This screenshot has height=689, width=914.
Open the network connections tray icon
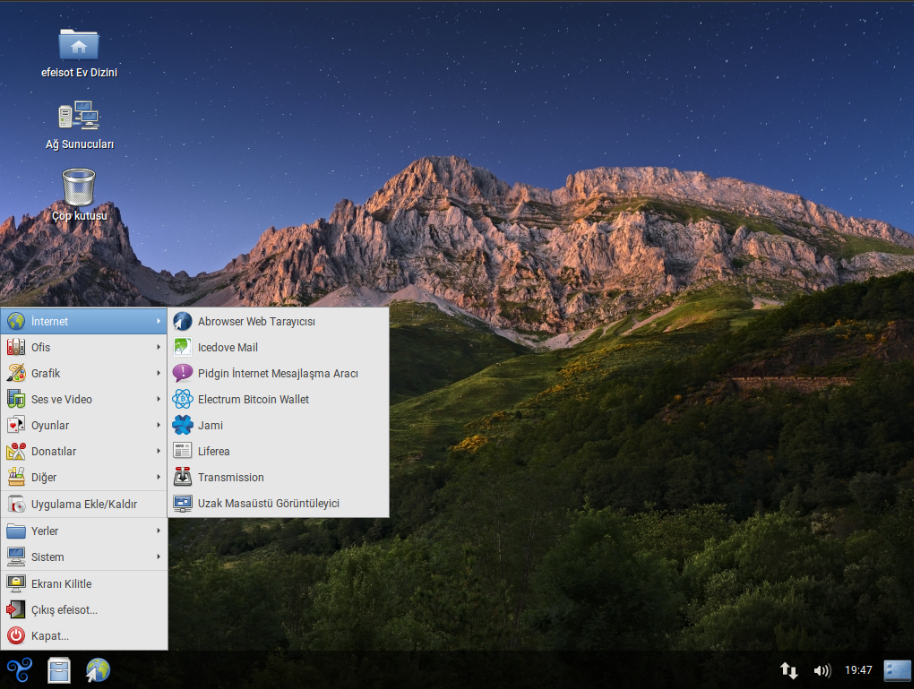tap(789, 670)
